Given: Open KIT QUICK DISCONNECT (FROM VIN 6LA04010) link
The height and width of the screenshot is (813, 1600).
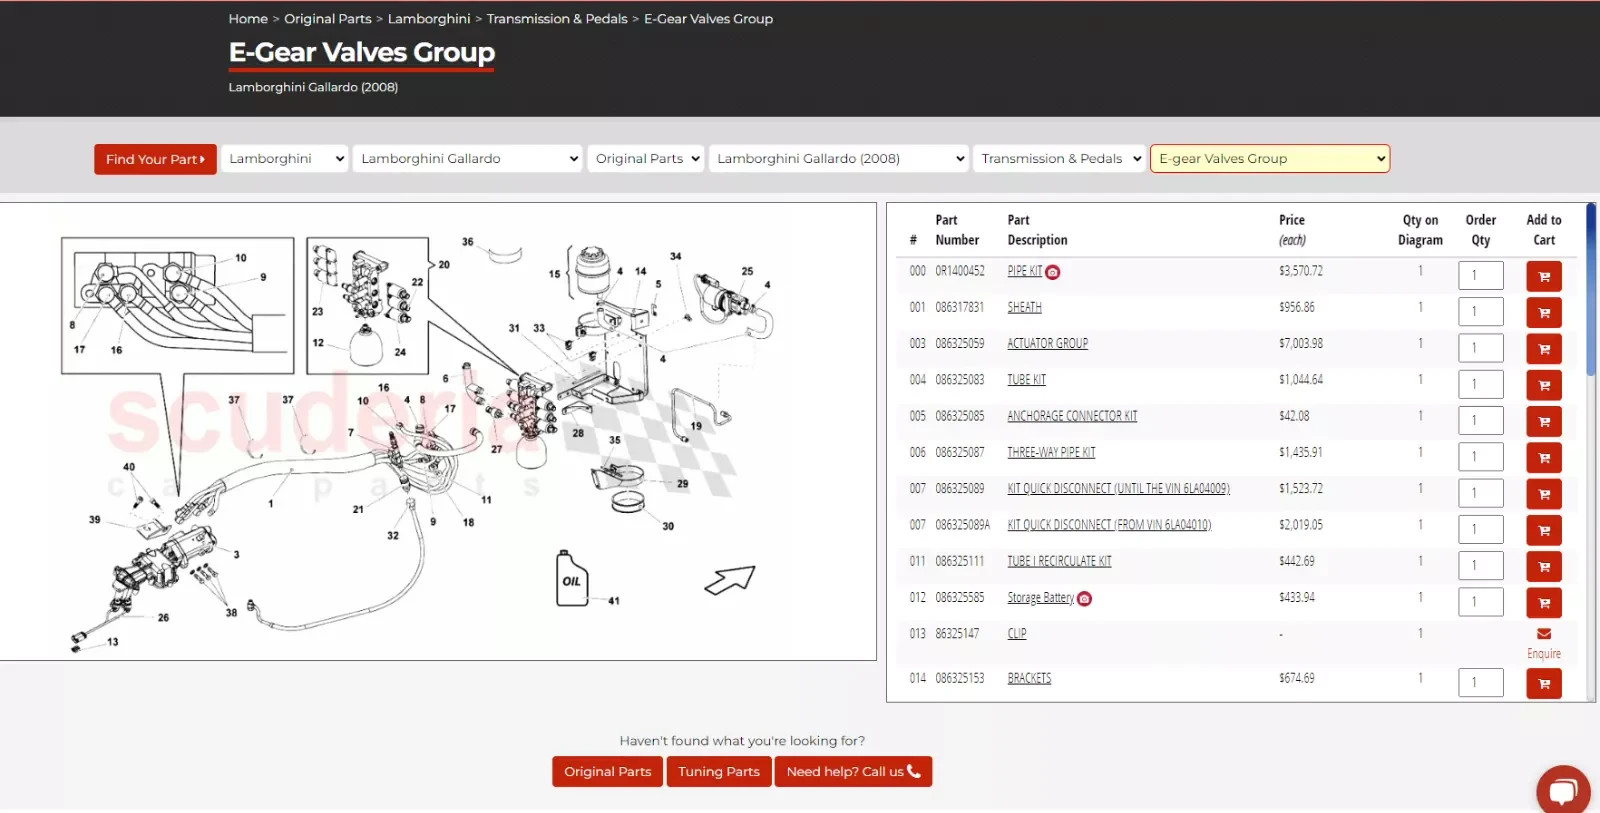Looking at the screenshot, I should tap(1109, 525).
